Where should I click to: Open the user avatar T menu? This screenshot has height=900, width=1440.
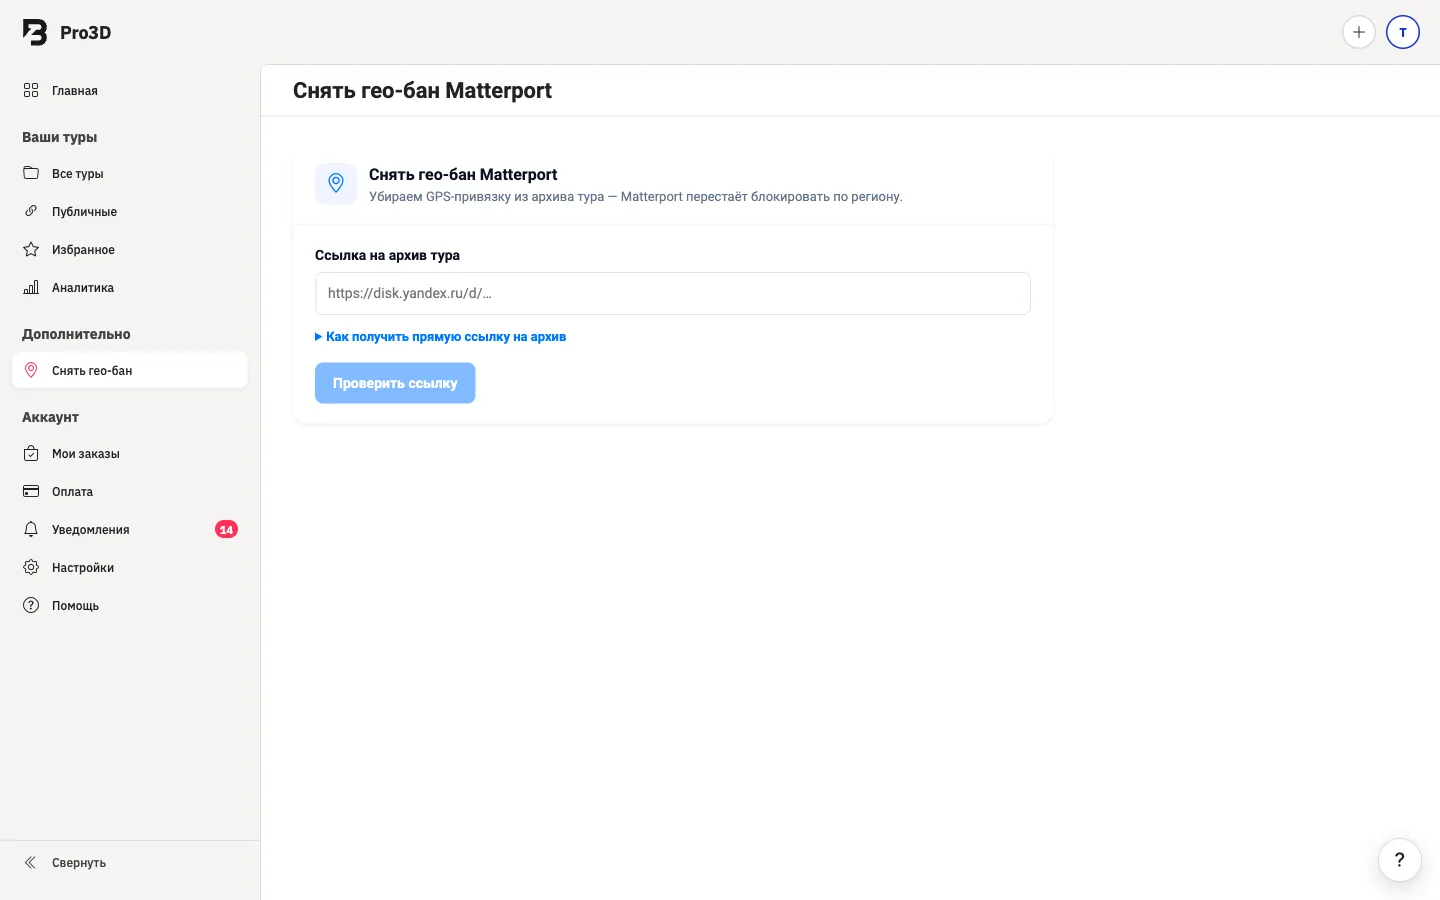pyautogui.click(x=1403, y=32)
